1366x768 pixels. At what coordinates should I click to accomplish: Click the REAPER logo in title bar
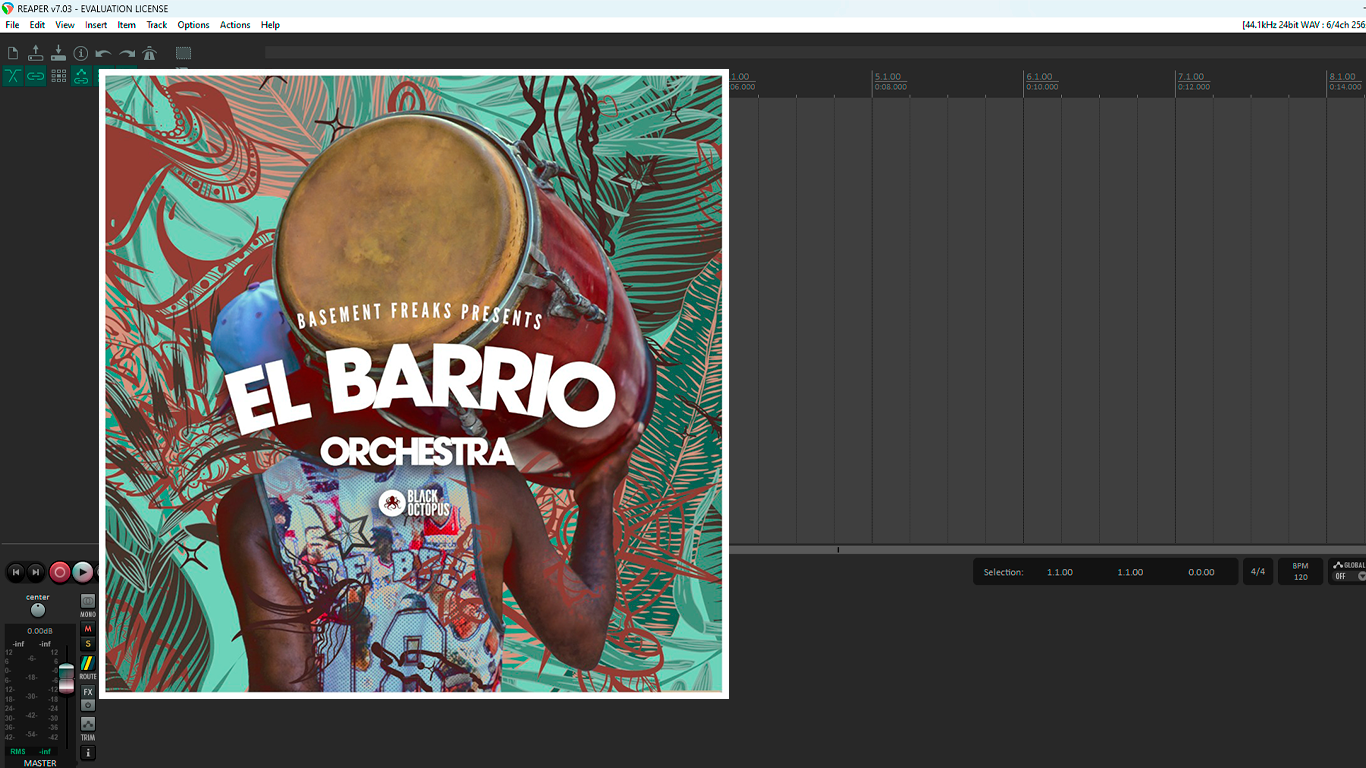point(8,8)
